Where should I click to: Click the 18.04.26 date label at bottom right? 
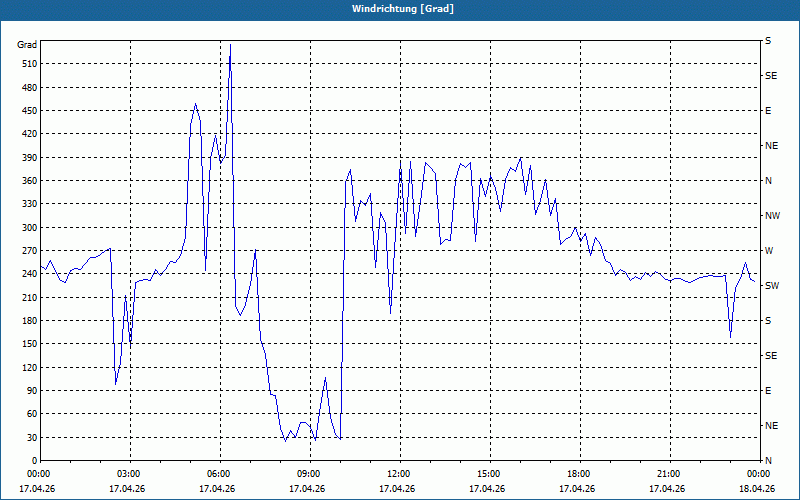(x=757, y=489)
